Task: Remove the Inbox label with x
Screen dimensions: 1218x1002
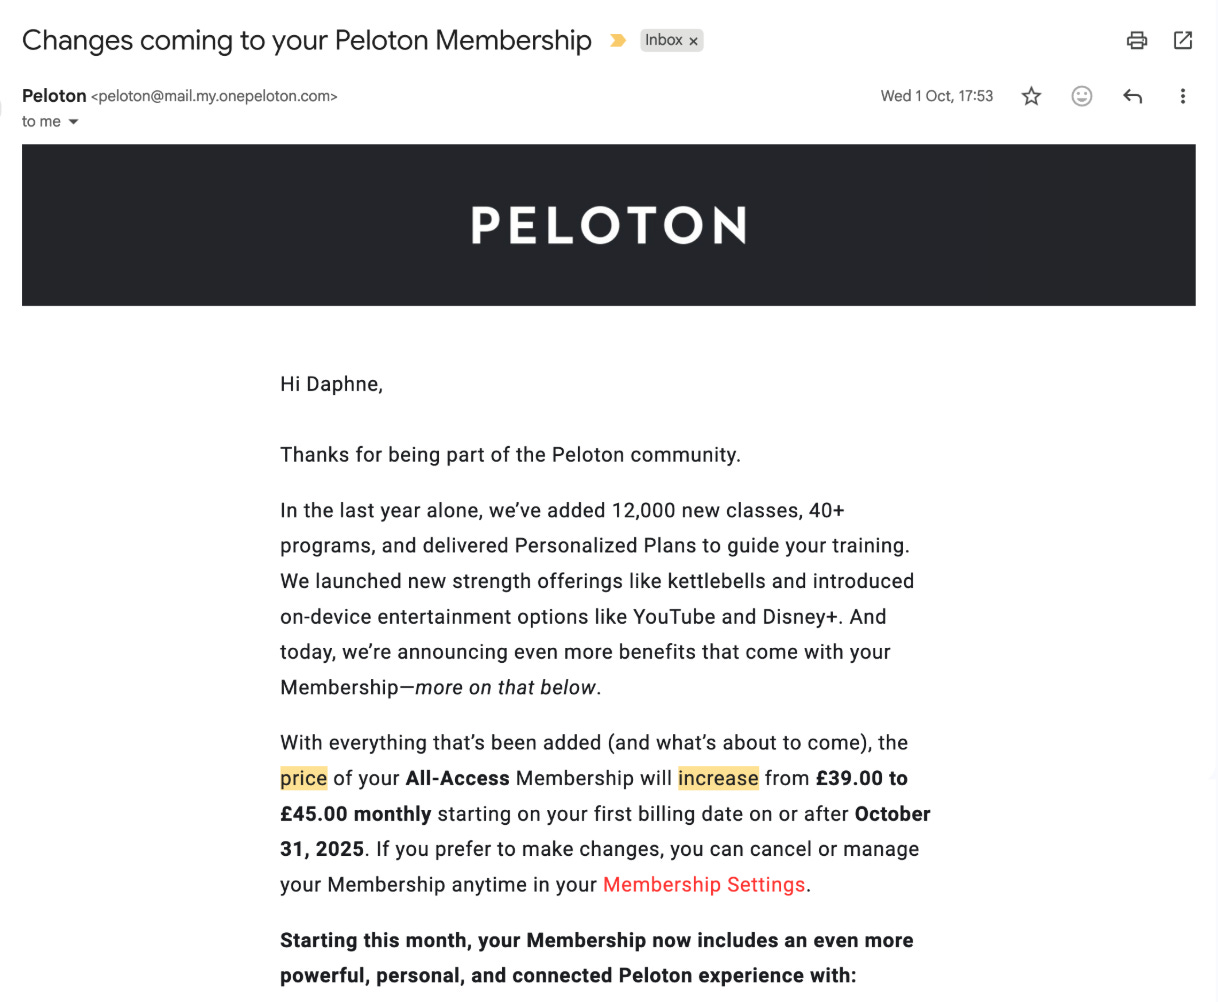Action: [x=693, y=41]
